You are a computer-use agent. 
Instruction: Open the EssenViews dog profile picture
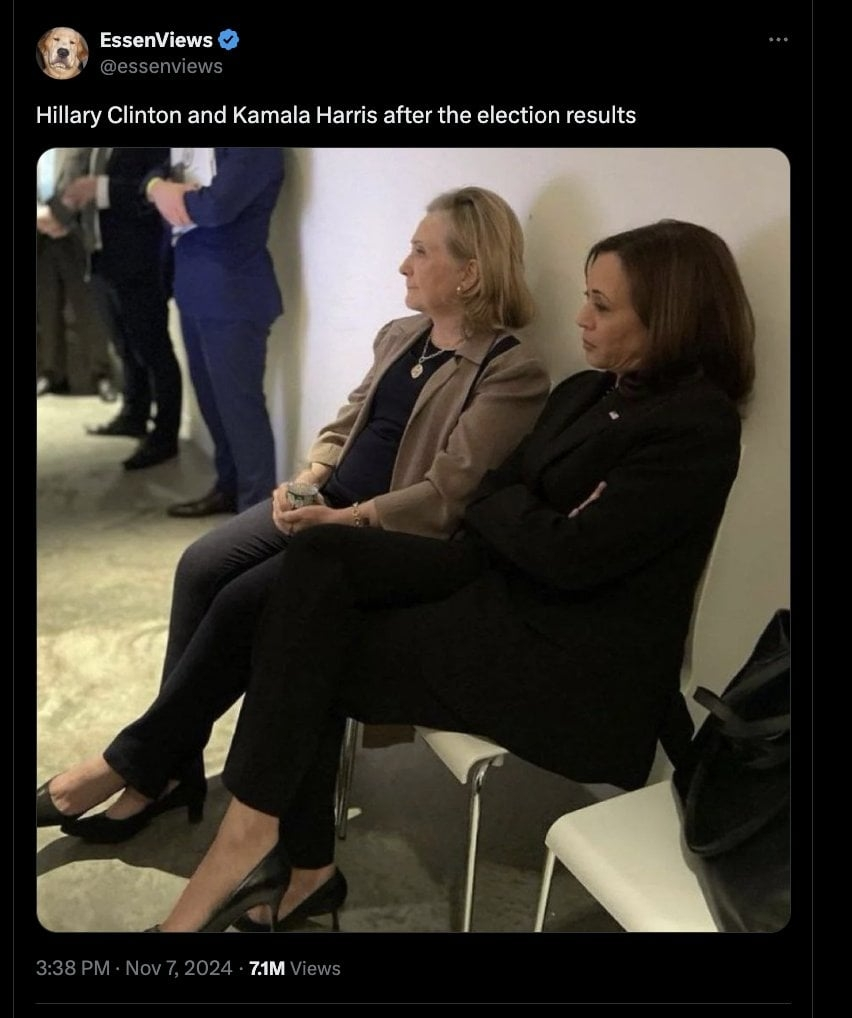[62, 53]
